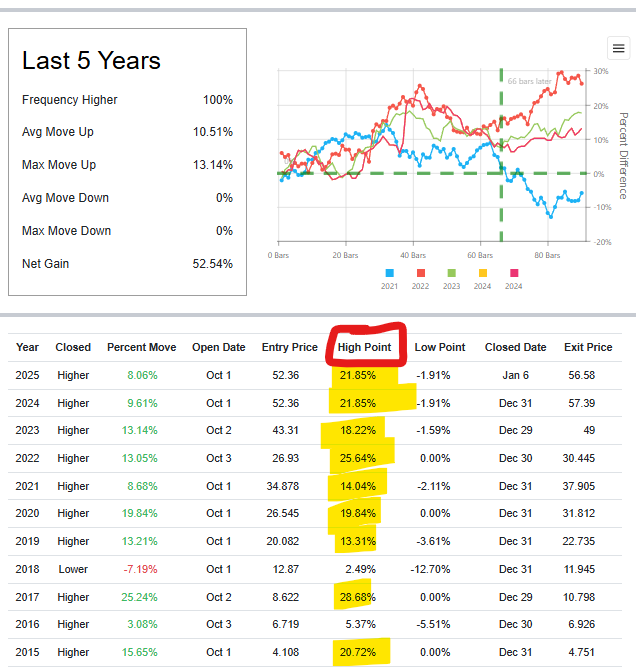Click the Percent Move column header
Viewport: 636px width, 671px height.
coord(141,347)
